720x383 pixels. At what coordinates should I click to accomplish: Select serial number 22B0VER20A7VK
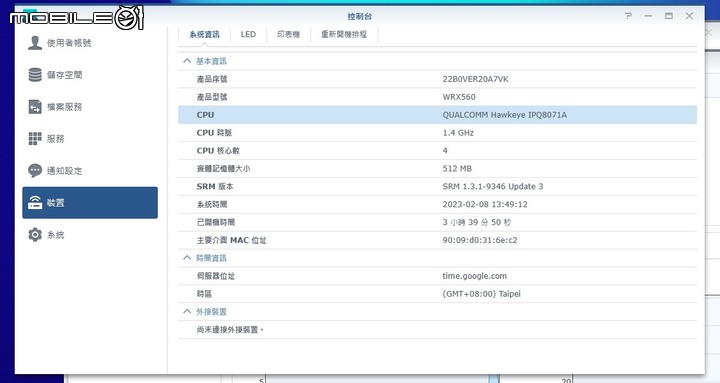click(475, 79)
